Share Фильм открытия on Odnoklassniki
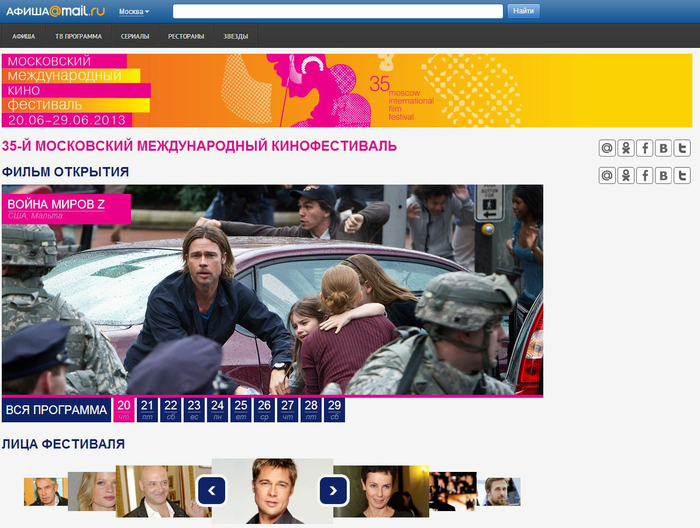Viewport: 700px width, 528px height. (626, 175)
